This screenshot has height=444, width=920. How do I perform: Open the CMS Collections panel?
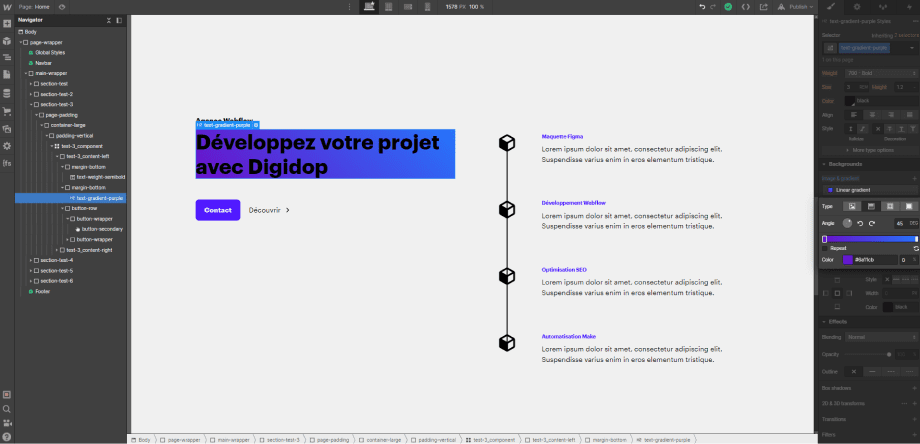click(7, 93)
